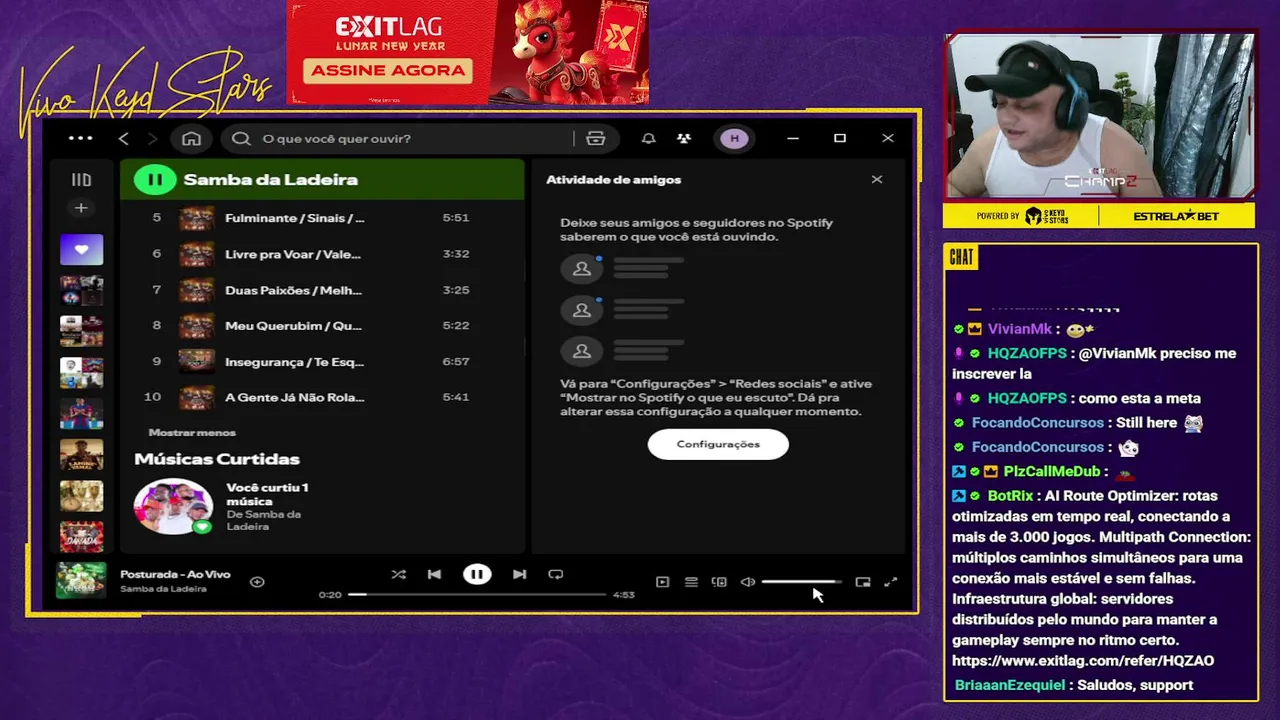Play track Meu Querubim / Qu
The width and height of the screenshot is (1280, 720).
(x=322, y=326)
